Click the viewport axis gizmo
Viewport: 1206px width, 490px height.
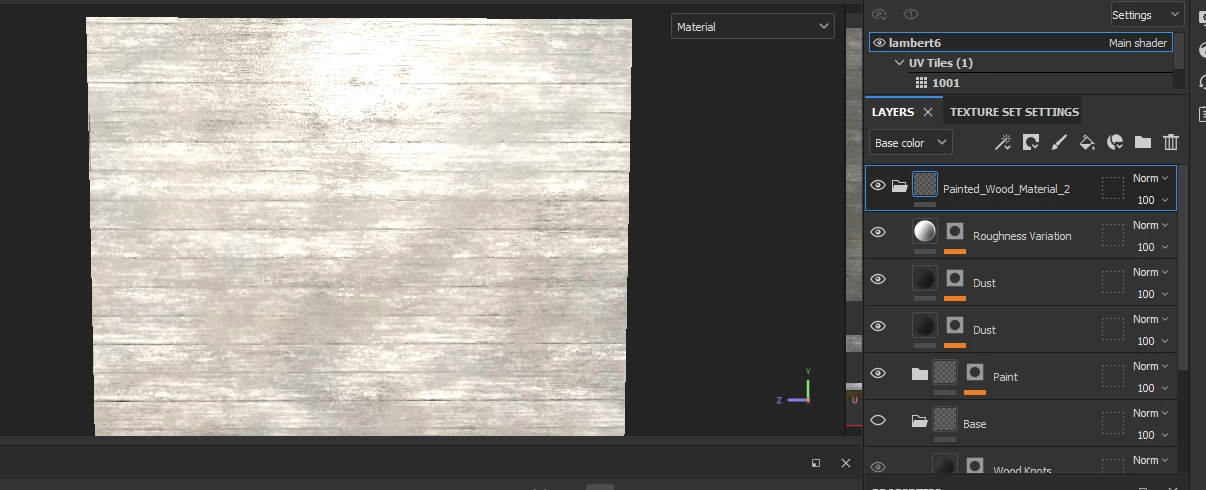pyautogui.click(x=798, y=388)
